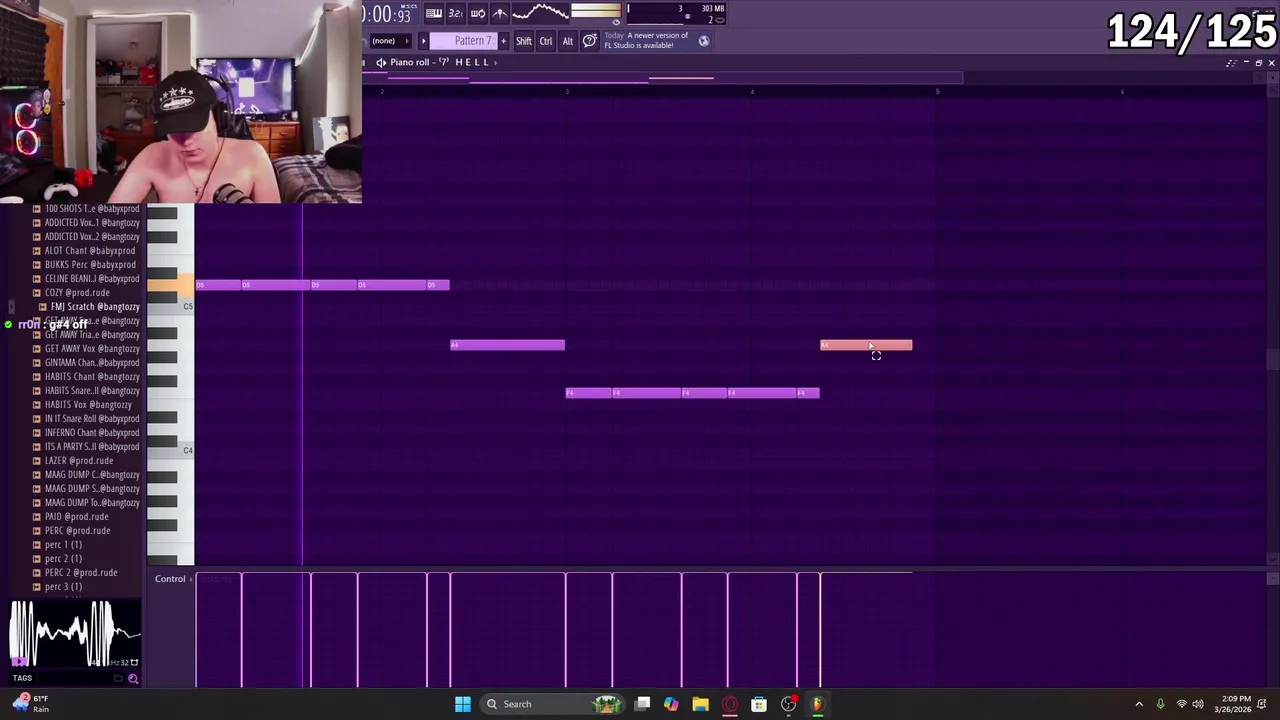Screen dimensions: 1280x720
Task: Select the long A4 note at bar 2
Action: point(508,345)
